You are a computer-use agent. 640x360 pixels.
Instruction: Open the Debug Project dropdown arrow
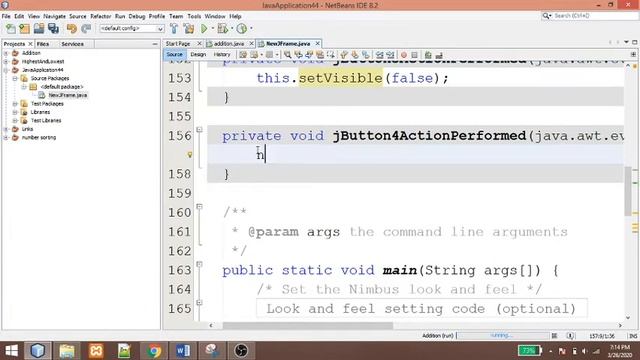click(x=231, y=29)
